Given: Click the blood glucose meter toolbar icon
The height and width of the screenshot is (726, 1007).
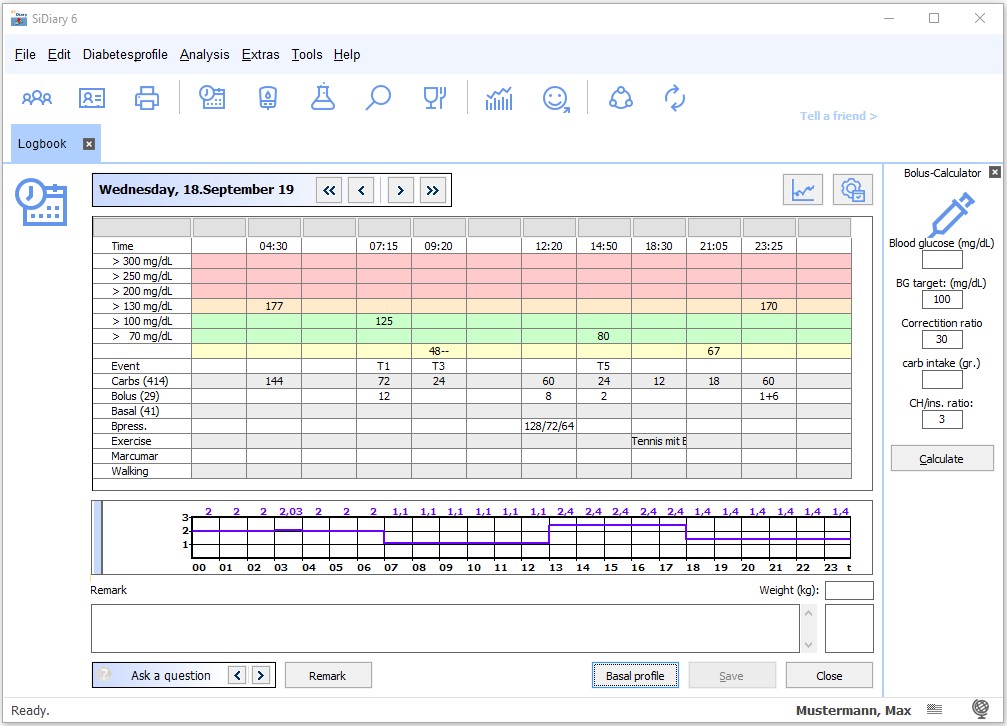Looking at the screenshot, I should [267, 98].
